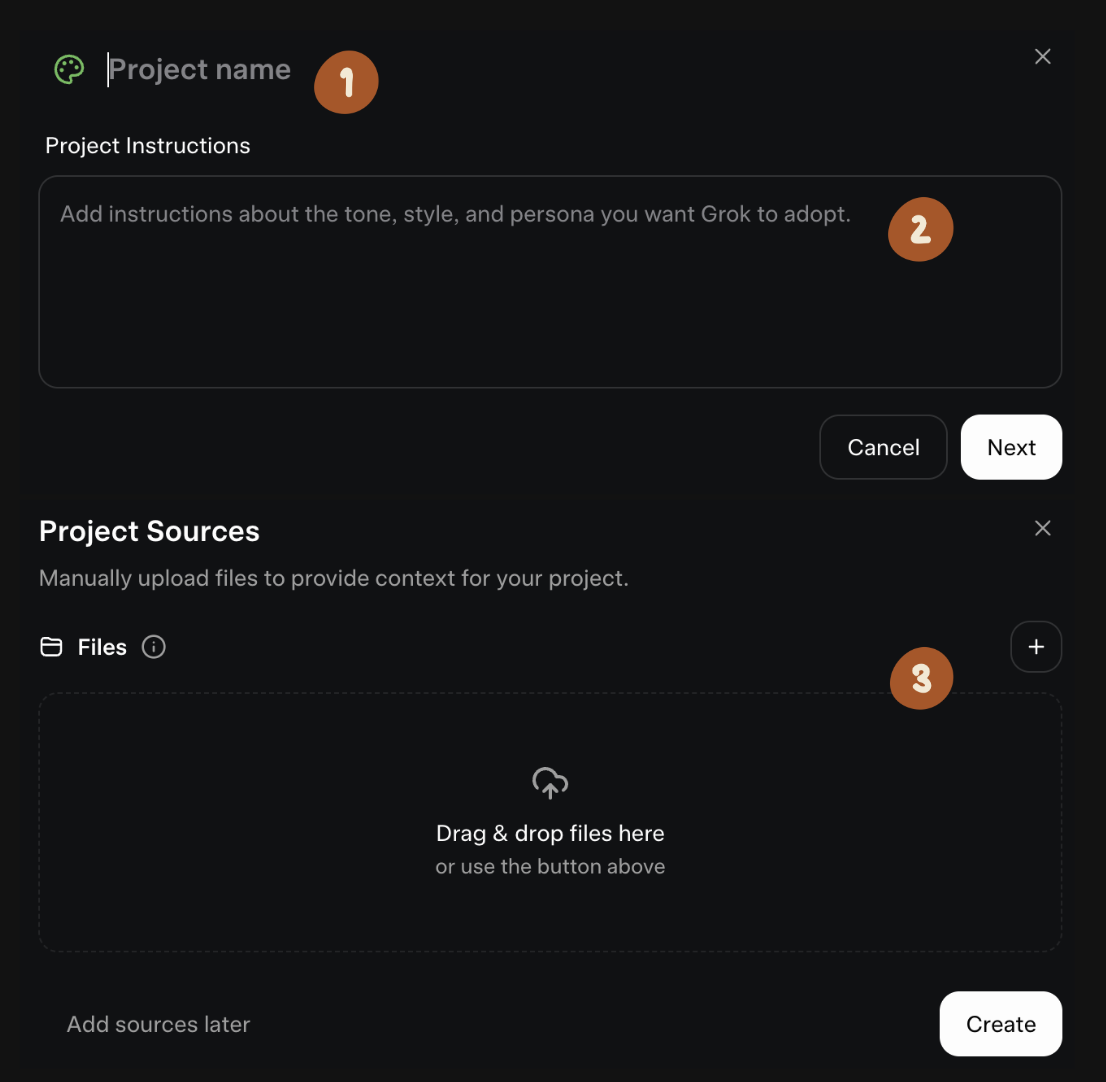Close the project name dialog
The height and width of the screenshot is (1082, 1106).
point(1042,57)
